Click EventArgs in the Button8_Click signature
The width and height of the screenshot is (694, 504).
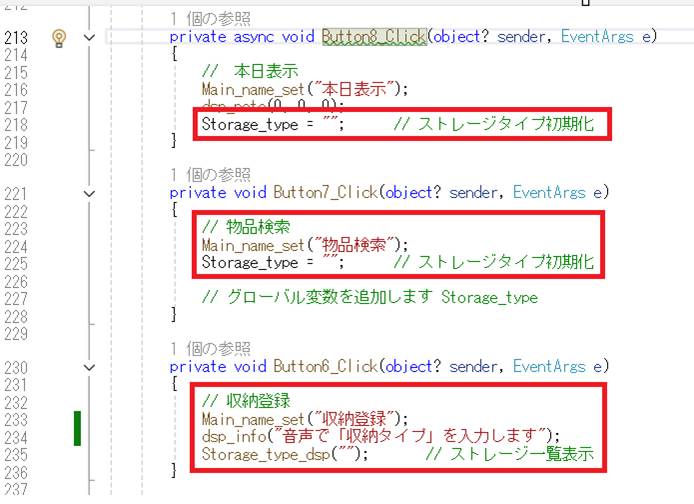pos(597,37)
